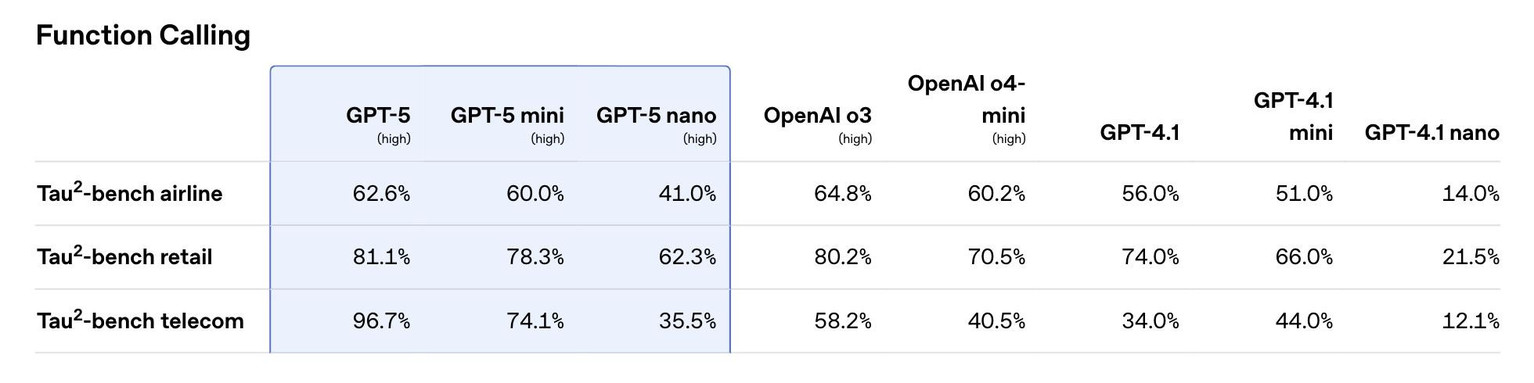Click GPT-5 retail score 81.1%
Image resolution: width=1534 pixels, height=383 pixels.
click(x=382, y=257)
